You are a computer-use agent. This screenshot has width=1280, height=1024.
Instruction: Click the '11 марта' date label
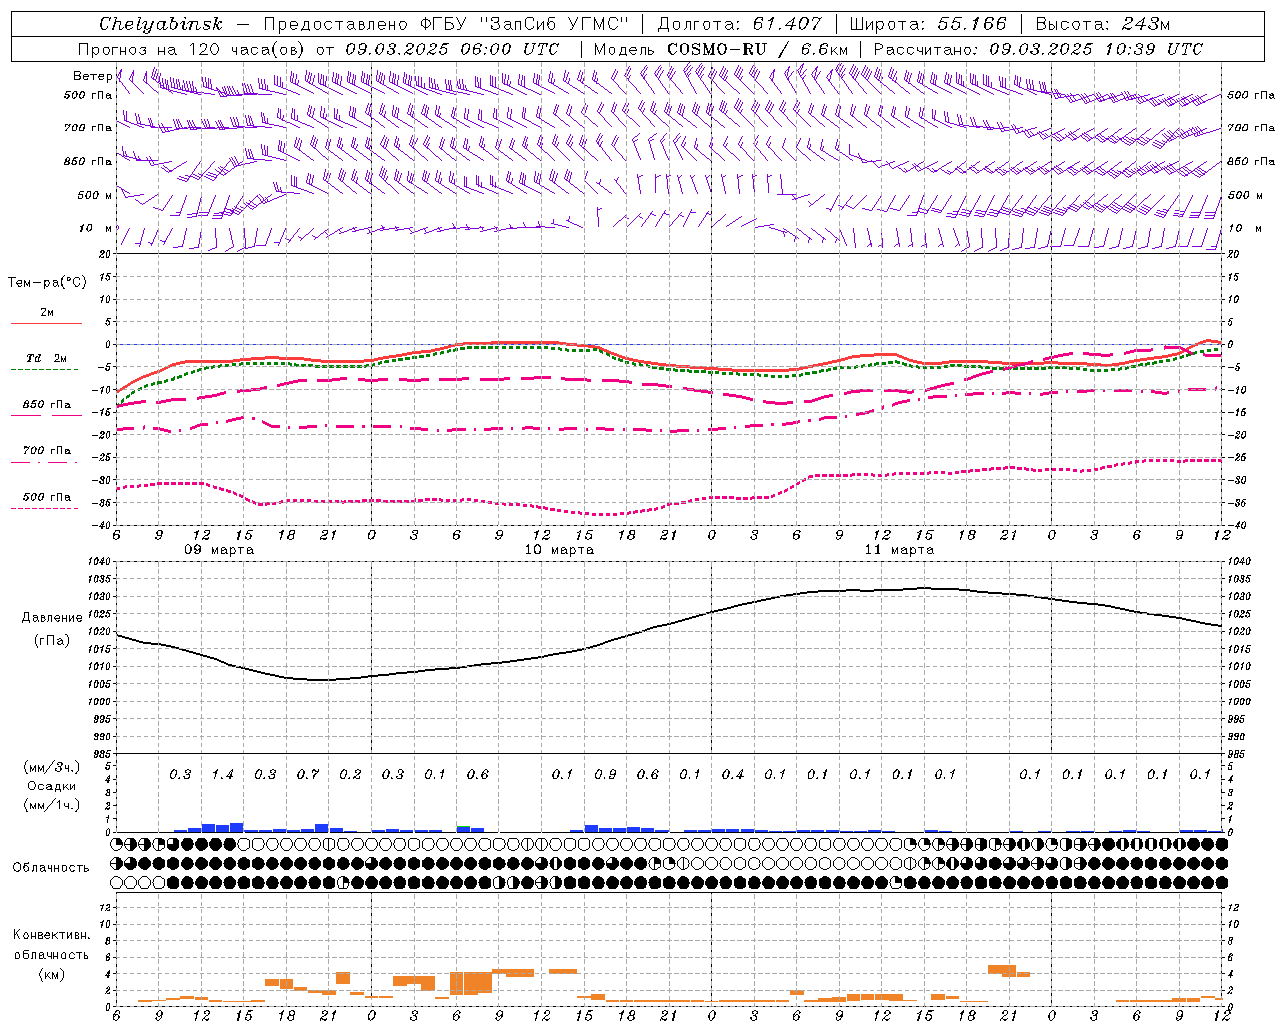899,550
